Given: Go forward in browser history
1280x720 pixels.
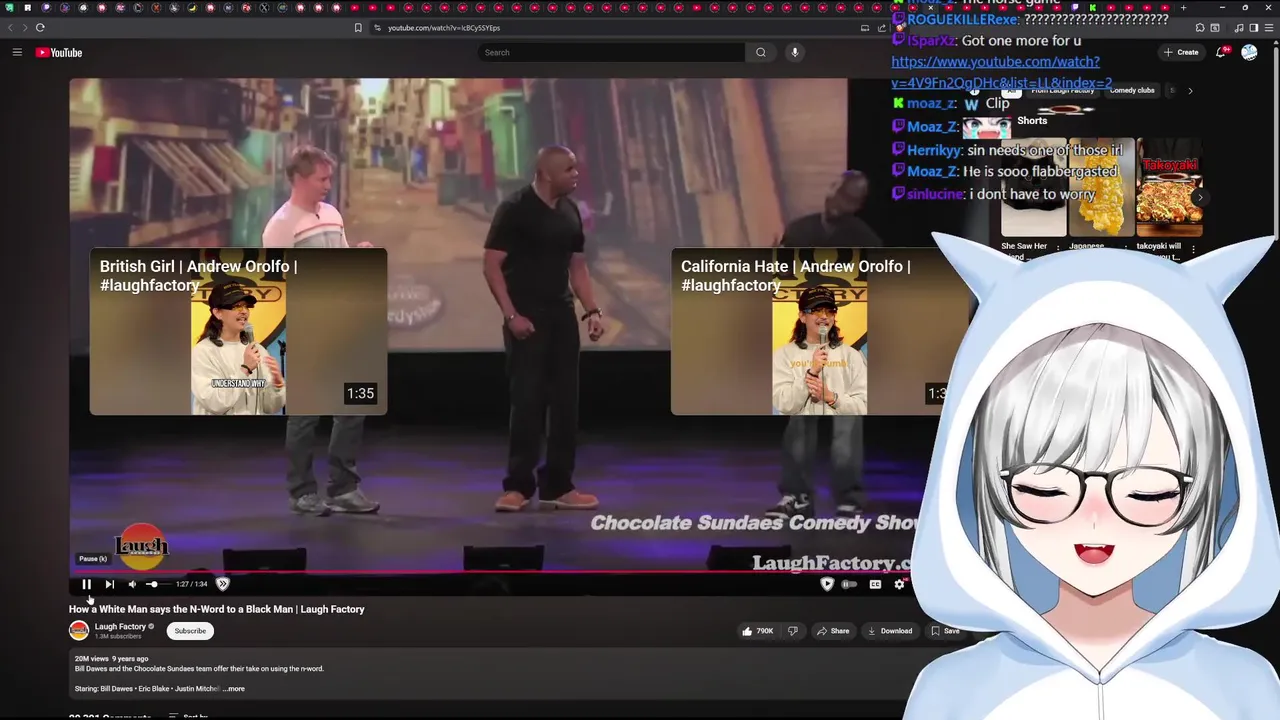Looking at the screenshot, I should 23,28.
